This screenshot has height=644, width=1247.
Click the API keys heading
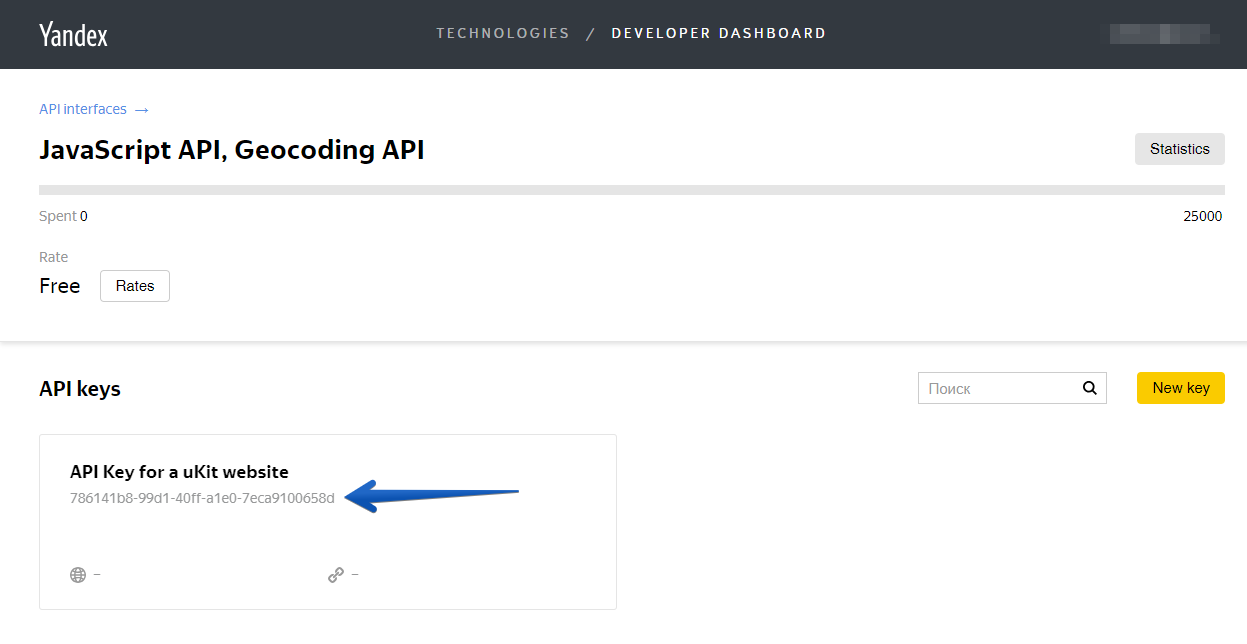click(x=80, y=389)
